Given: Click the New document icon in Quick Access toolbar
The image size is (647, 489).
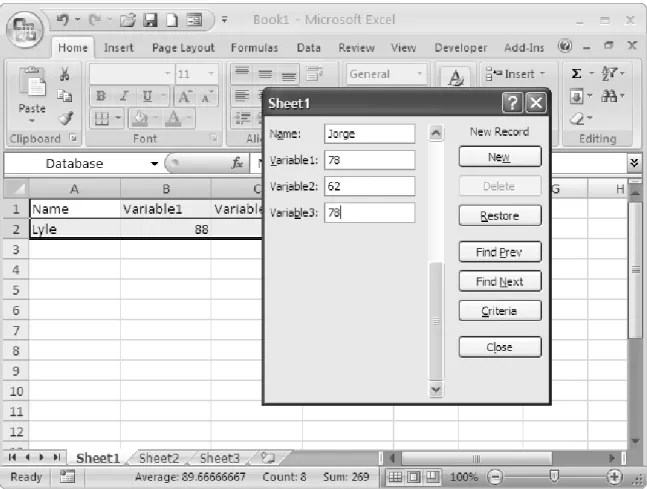Looking at the screenshot, I should tap(172, 19).
